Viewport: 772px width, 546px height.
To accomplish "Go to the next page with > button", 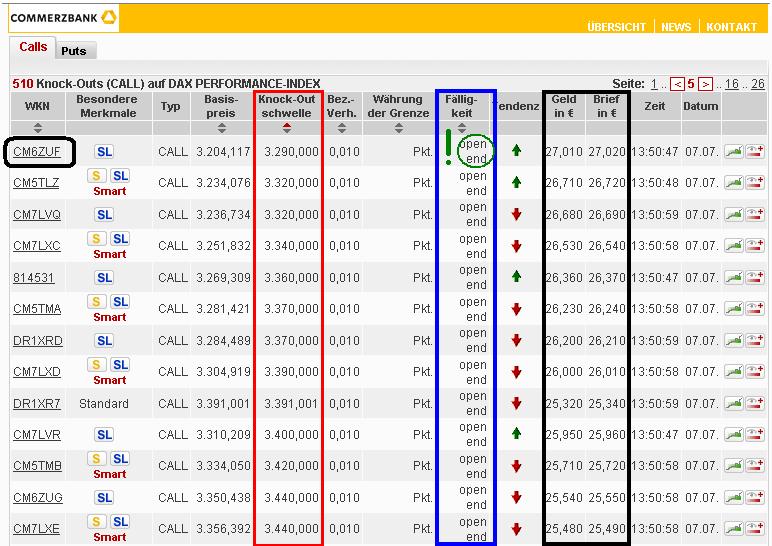I will pos(705,85).
